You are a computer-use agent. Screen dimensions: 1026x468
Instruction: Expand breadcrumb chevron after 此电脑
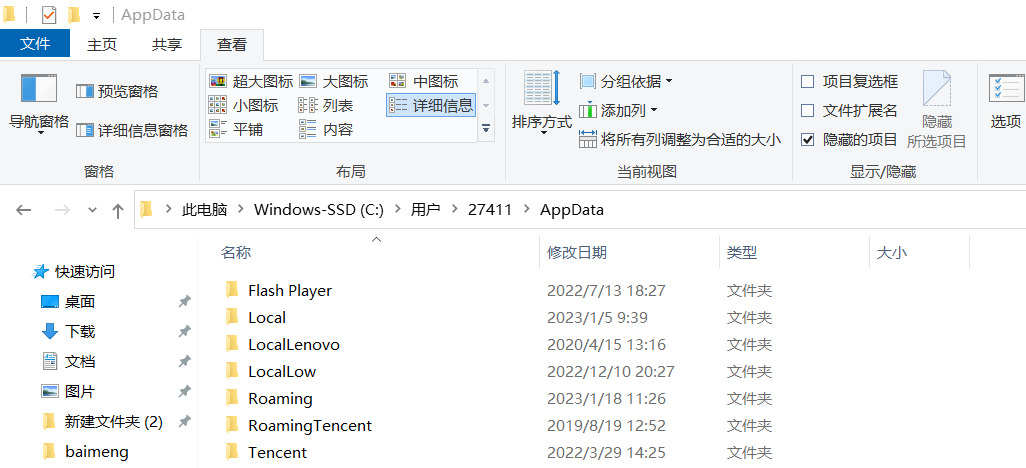click(241, 210)
